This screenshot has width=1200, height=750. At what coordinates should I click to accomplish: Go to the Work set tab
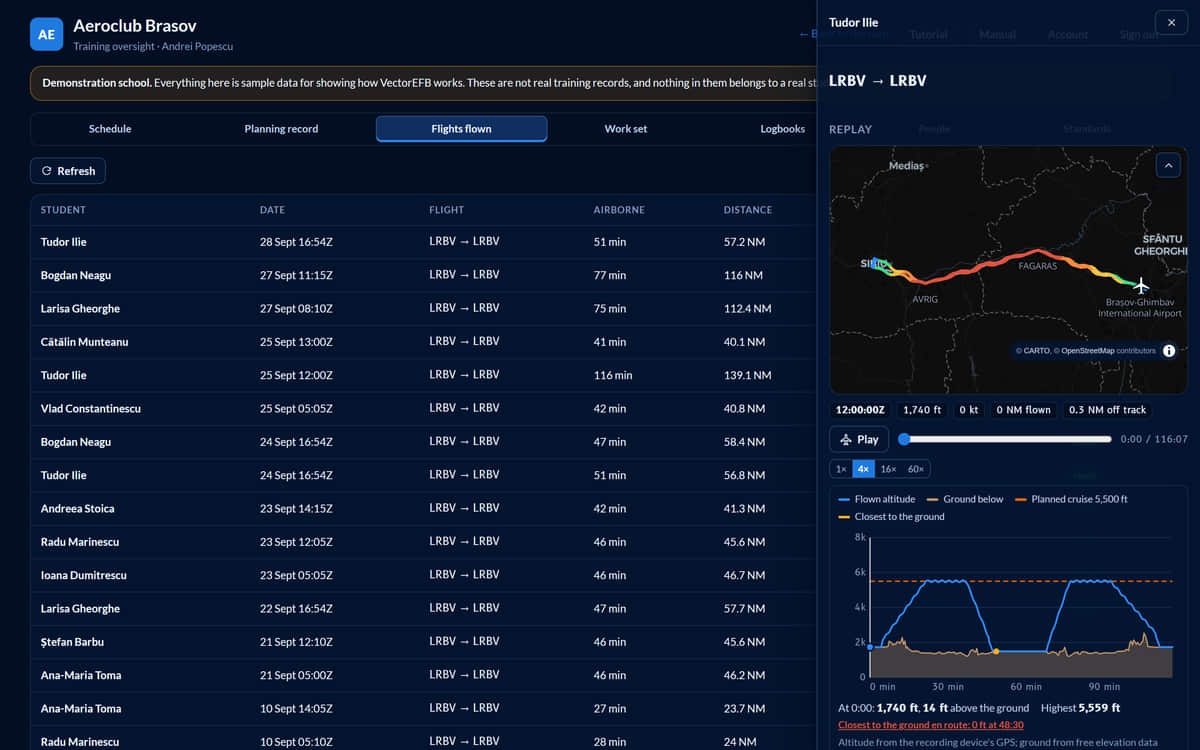click(626, 129)
